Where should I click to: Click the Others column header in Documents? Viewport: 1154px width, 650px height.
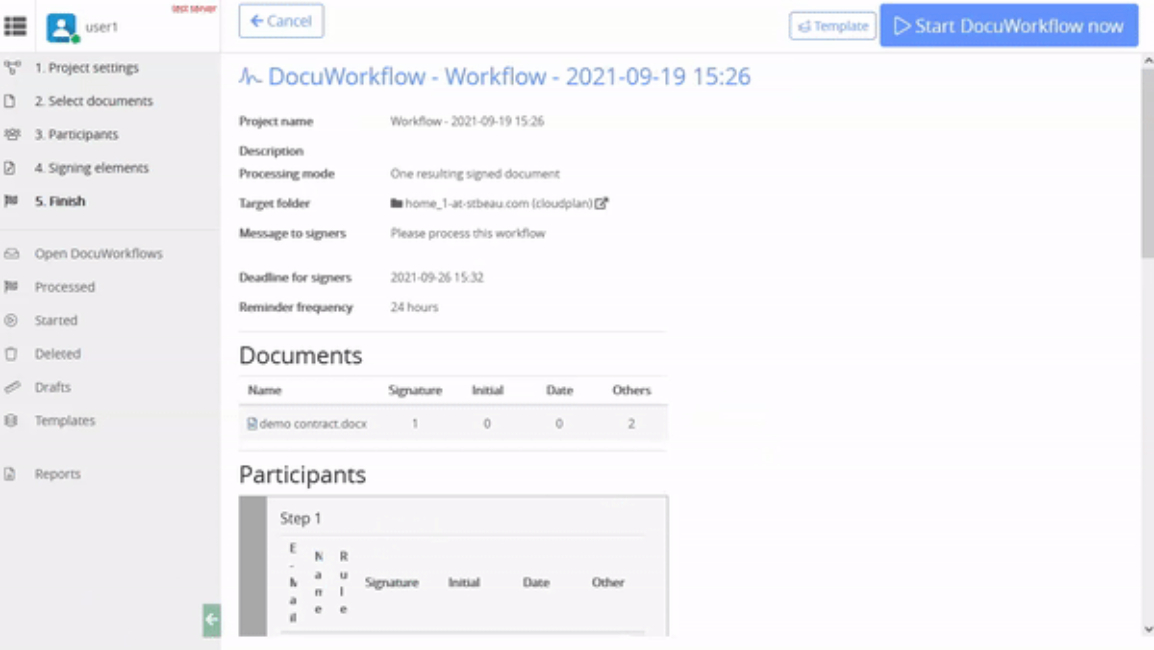[x=631, y=390]
